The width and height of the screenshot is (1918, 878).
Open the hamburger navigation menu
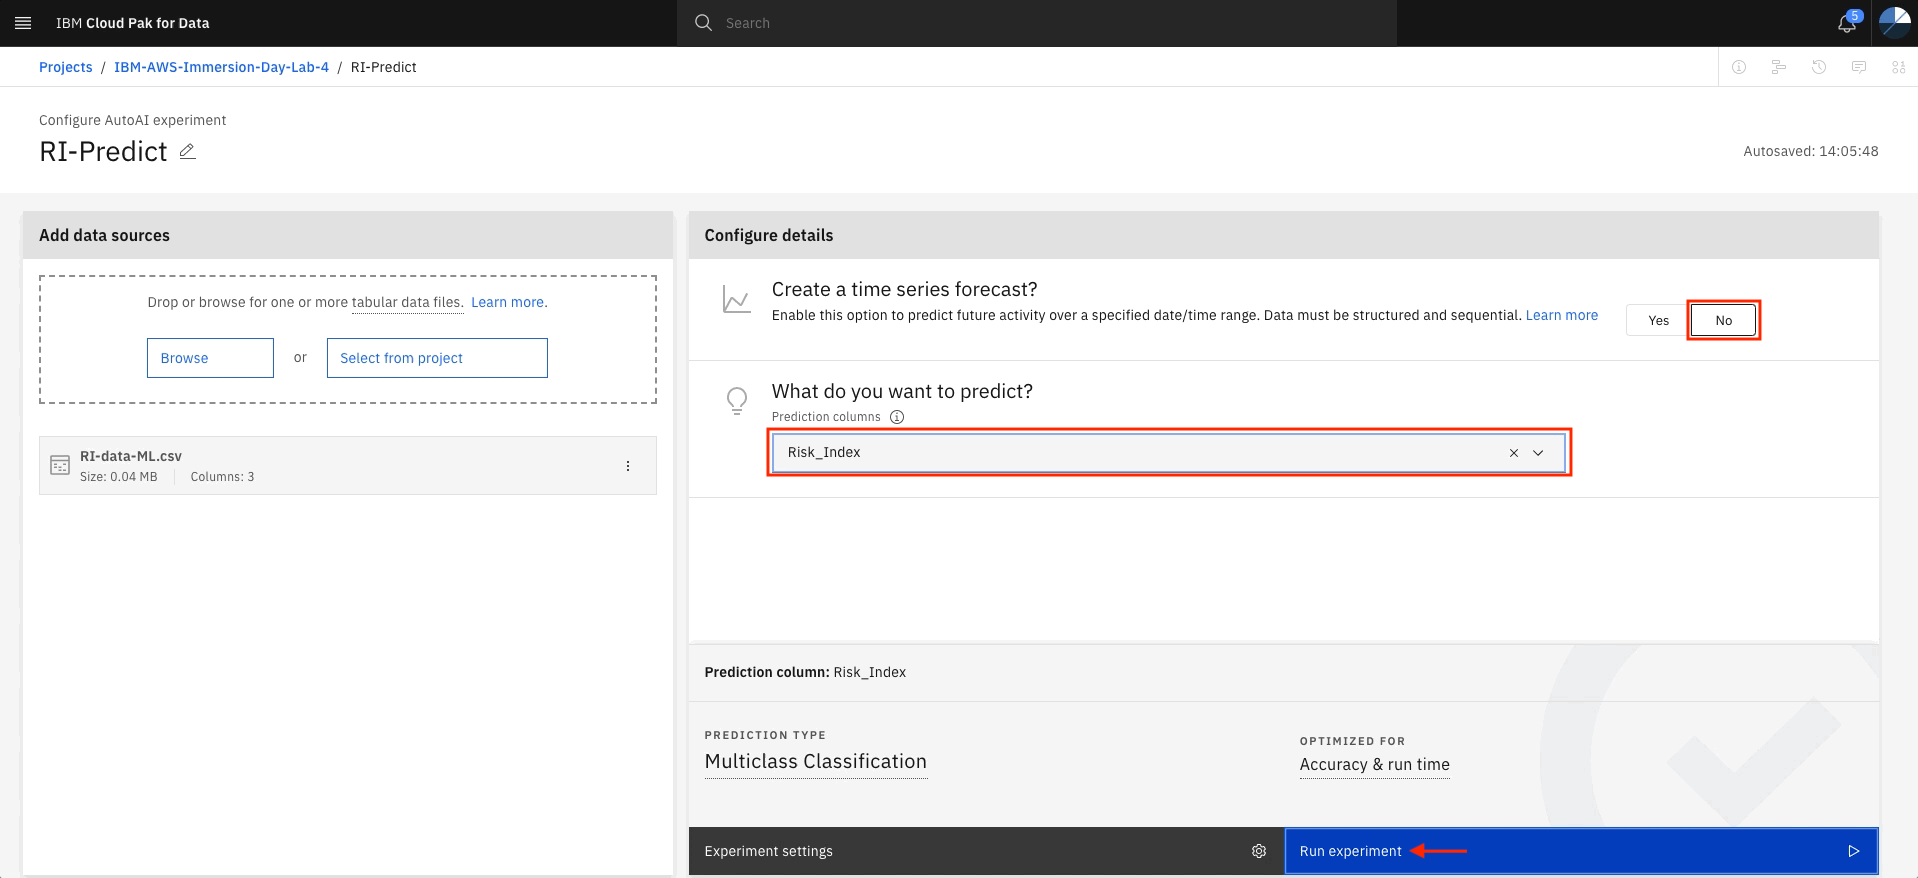(23, 23)
